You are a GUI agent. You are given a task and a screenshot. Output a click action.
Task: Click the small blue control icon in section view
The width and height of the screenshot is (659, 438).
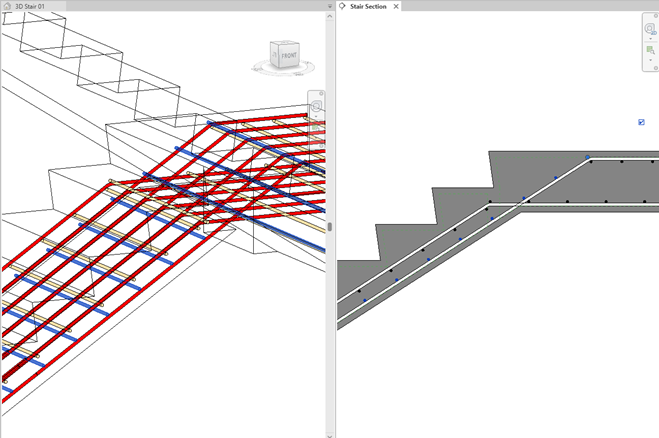[x=641, y=122]
